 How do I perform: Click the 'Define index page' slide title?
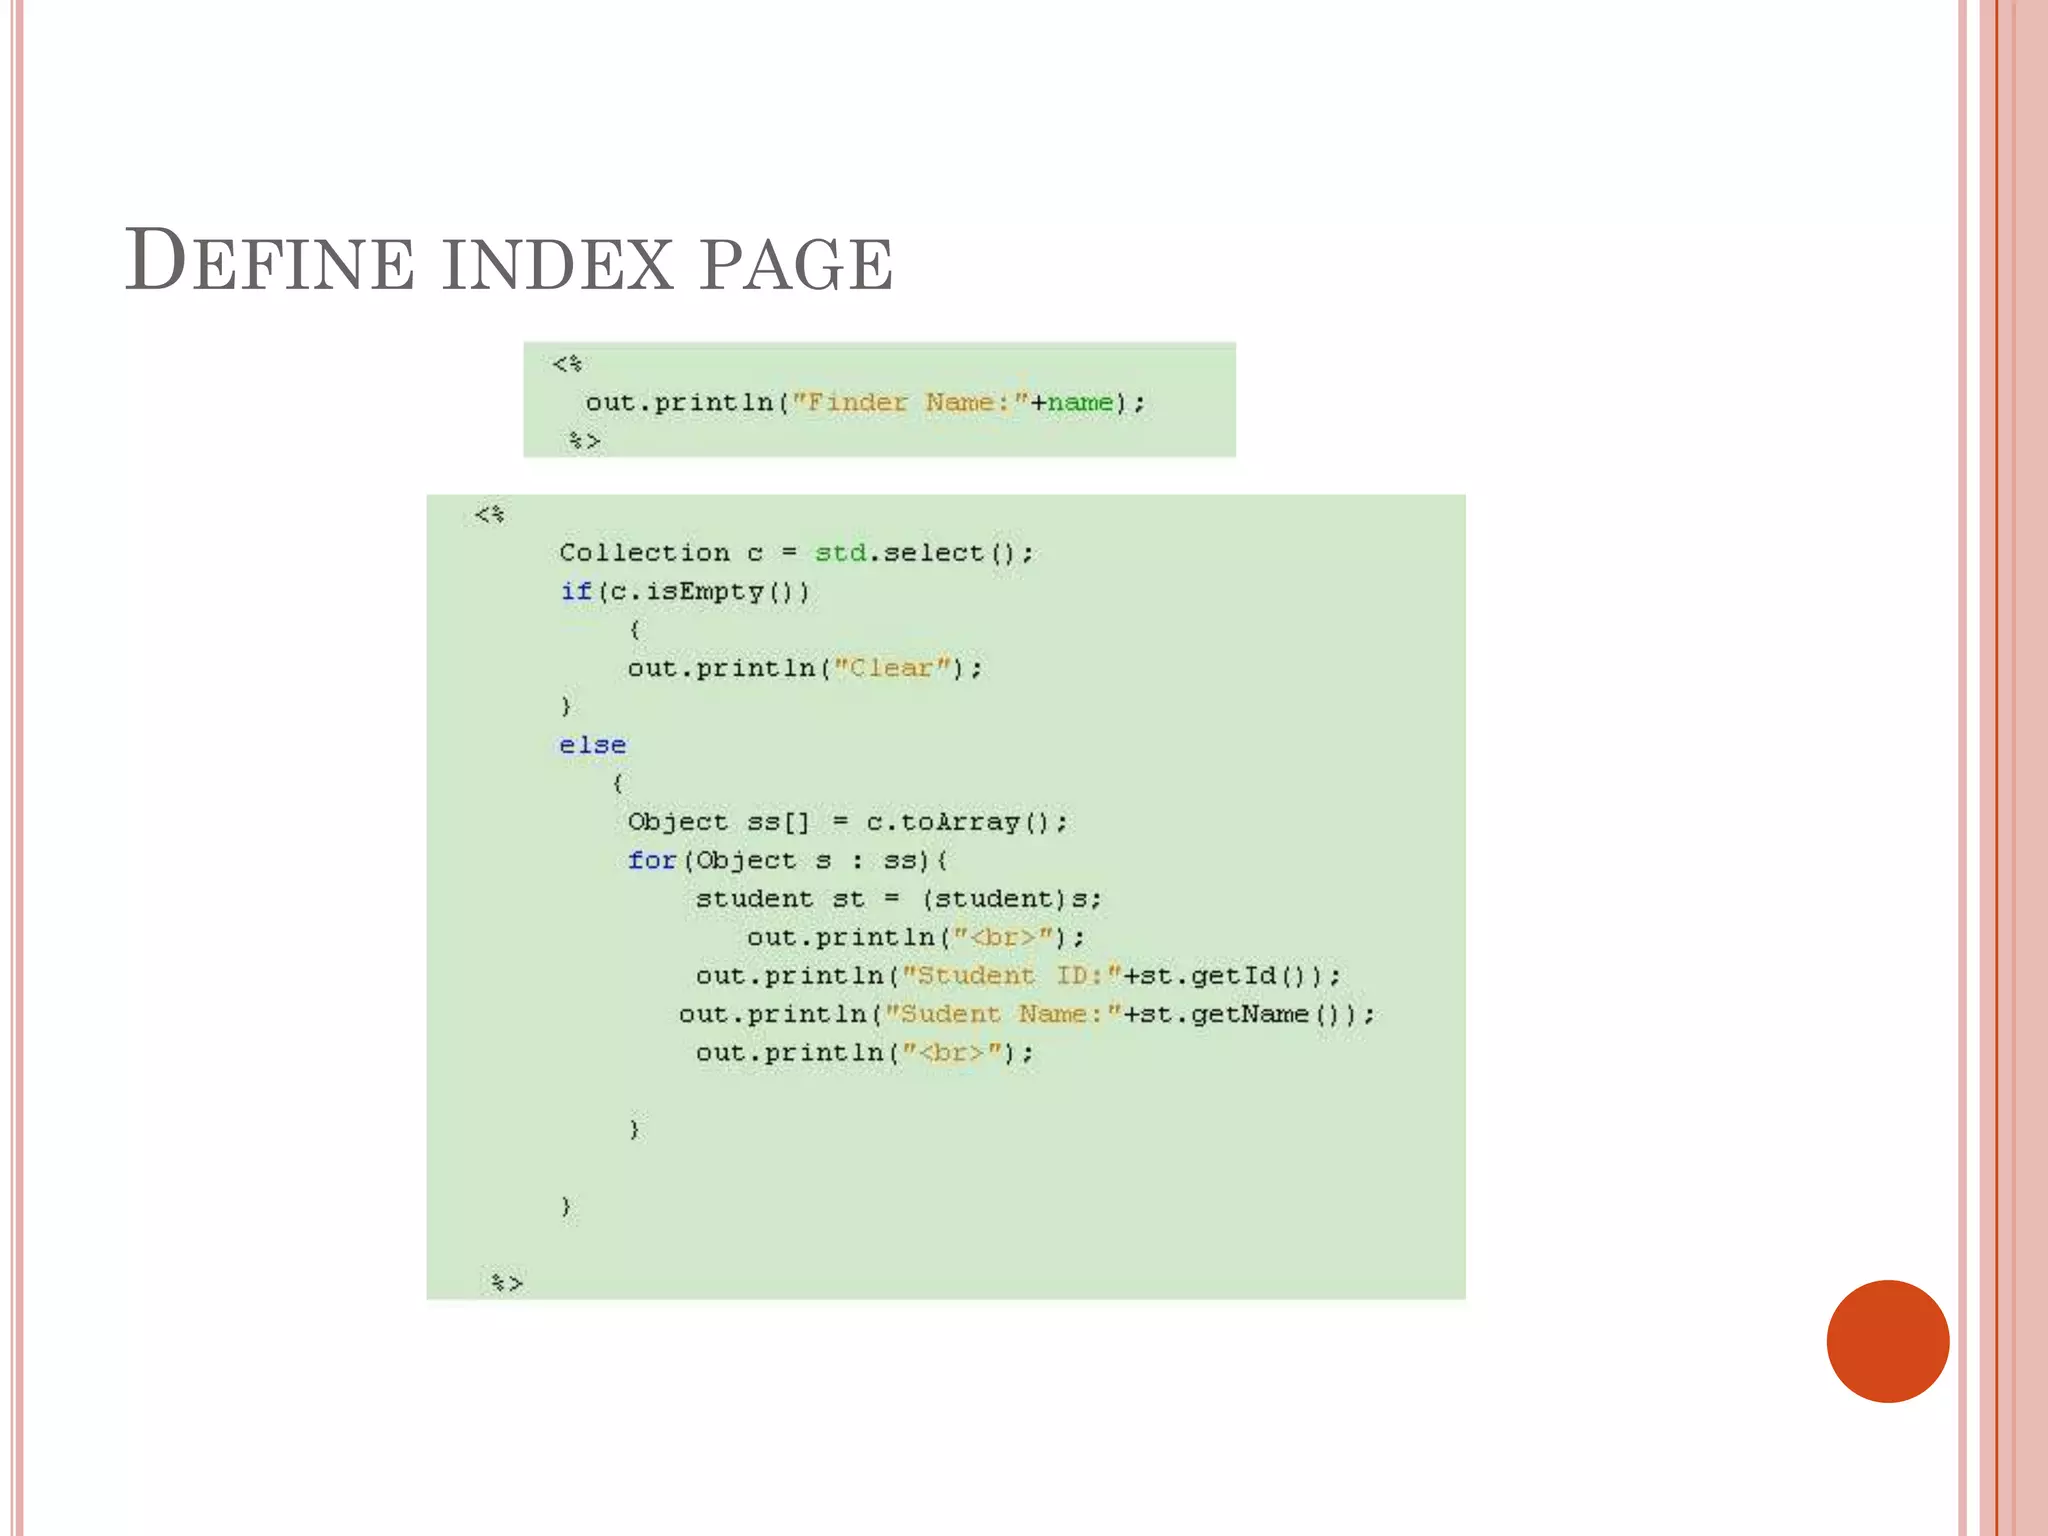[x=508, y=261]
